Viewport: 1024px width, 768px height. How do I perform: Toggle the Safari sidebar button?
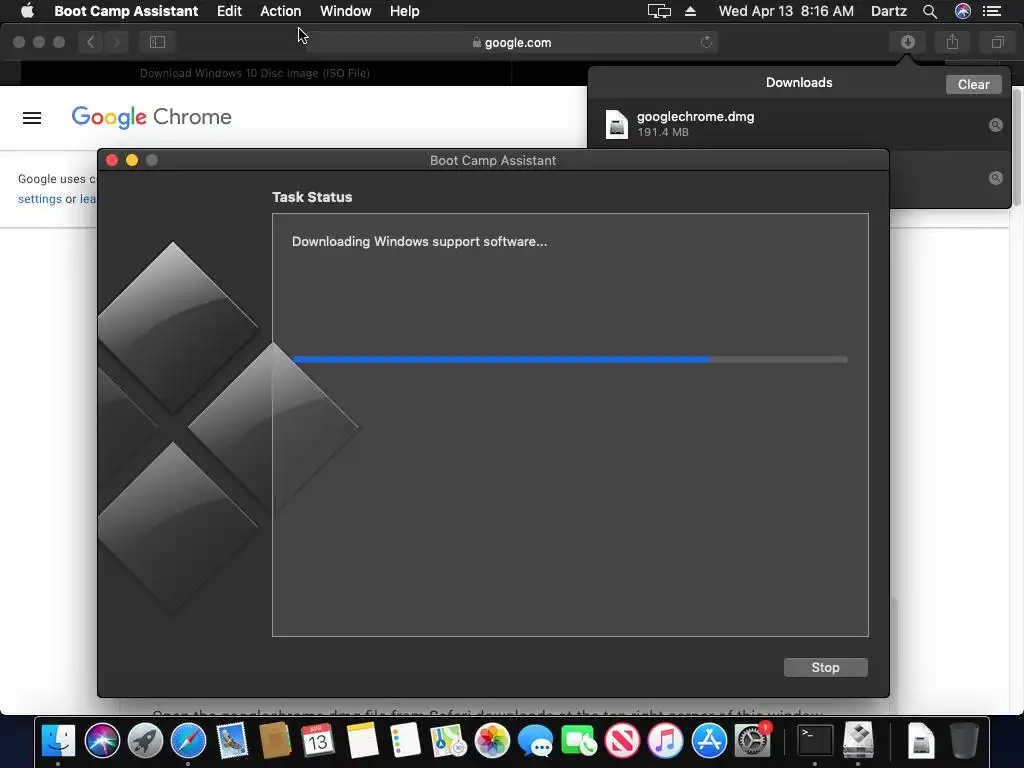click(157, 42)
